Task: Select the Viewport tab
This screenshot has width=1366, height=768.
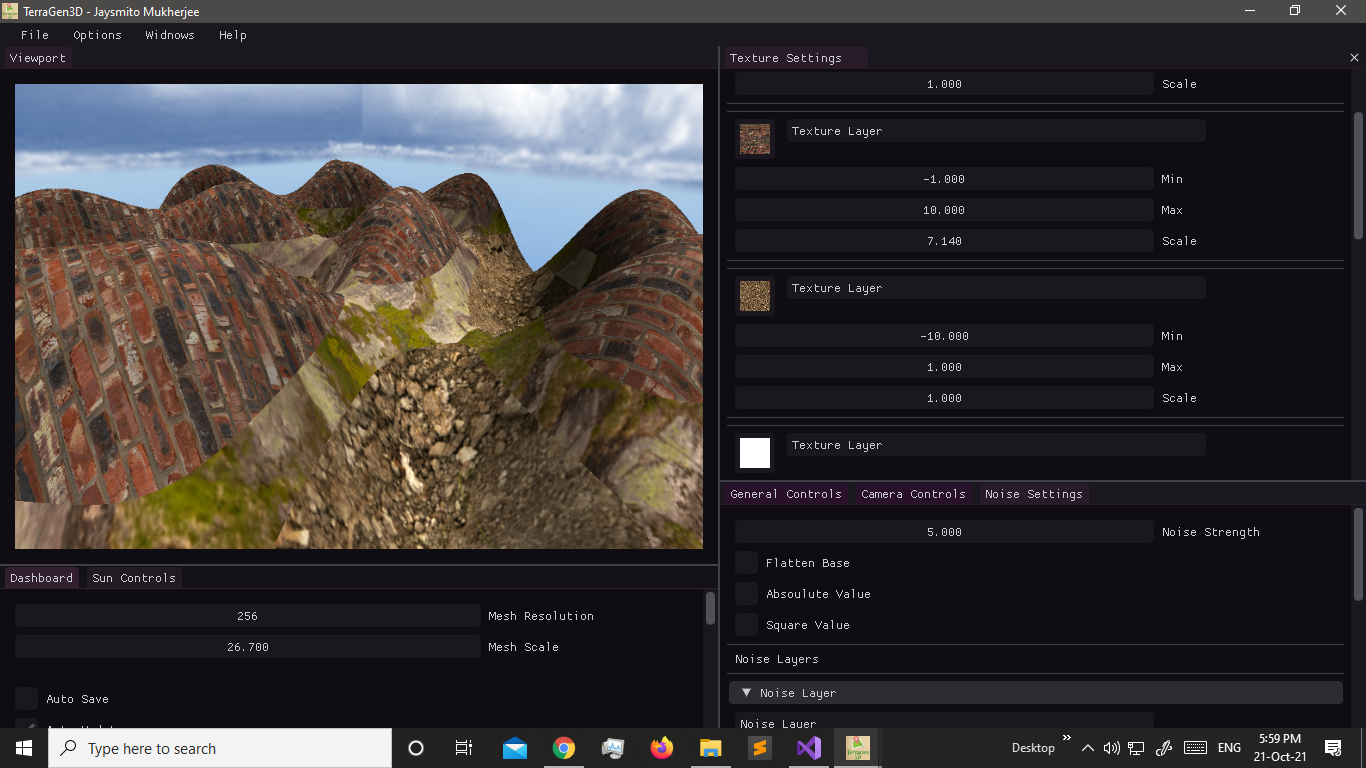Action: click(38, 58)
